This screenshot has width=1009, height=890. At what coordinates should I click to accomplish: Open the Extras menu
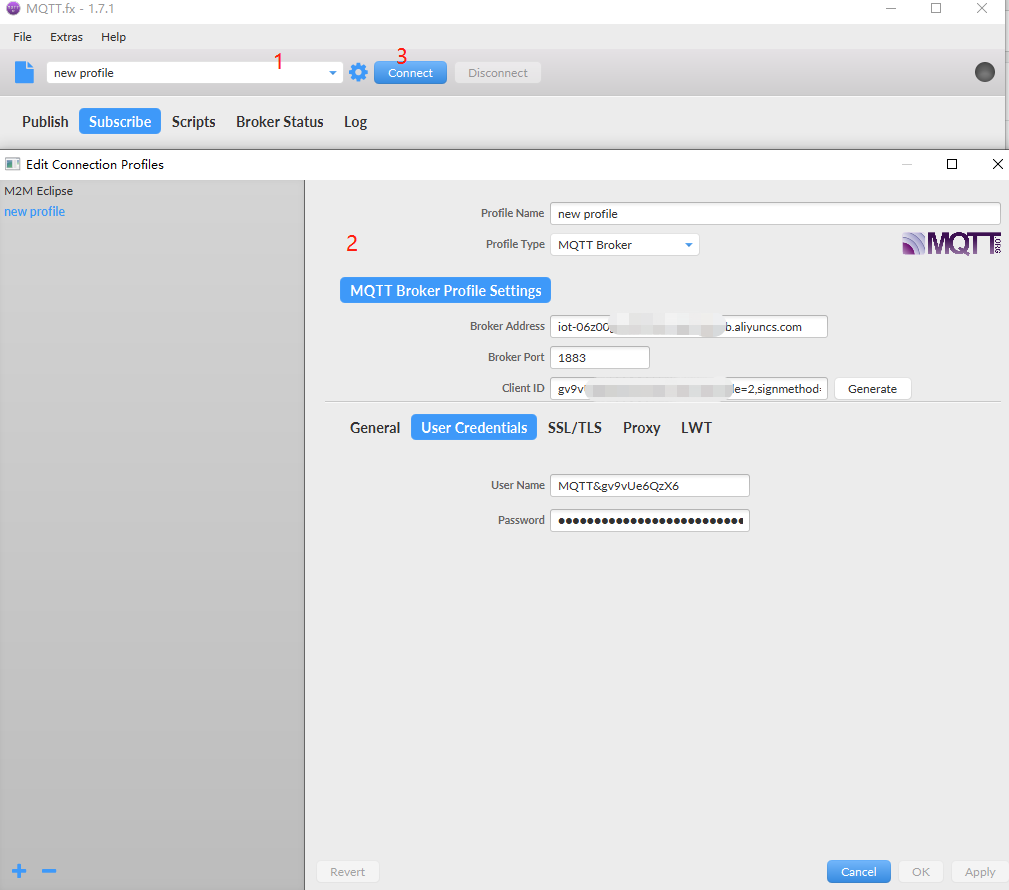point(66,37)
